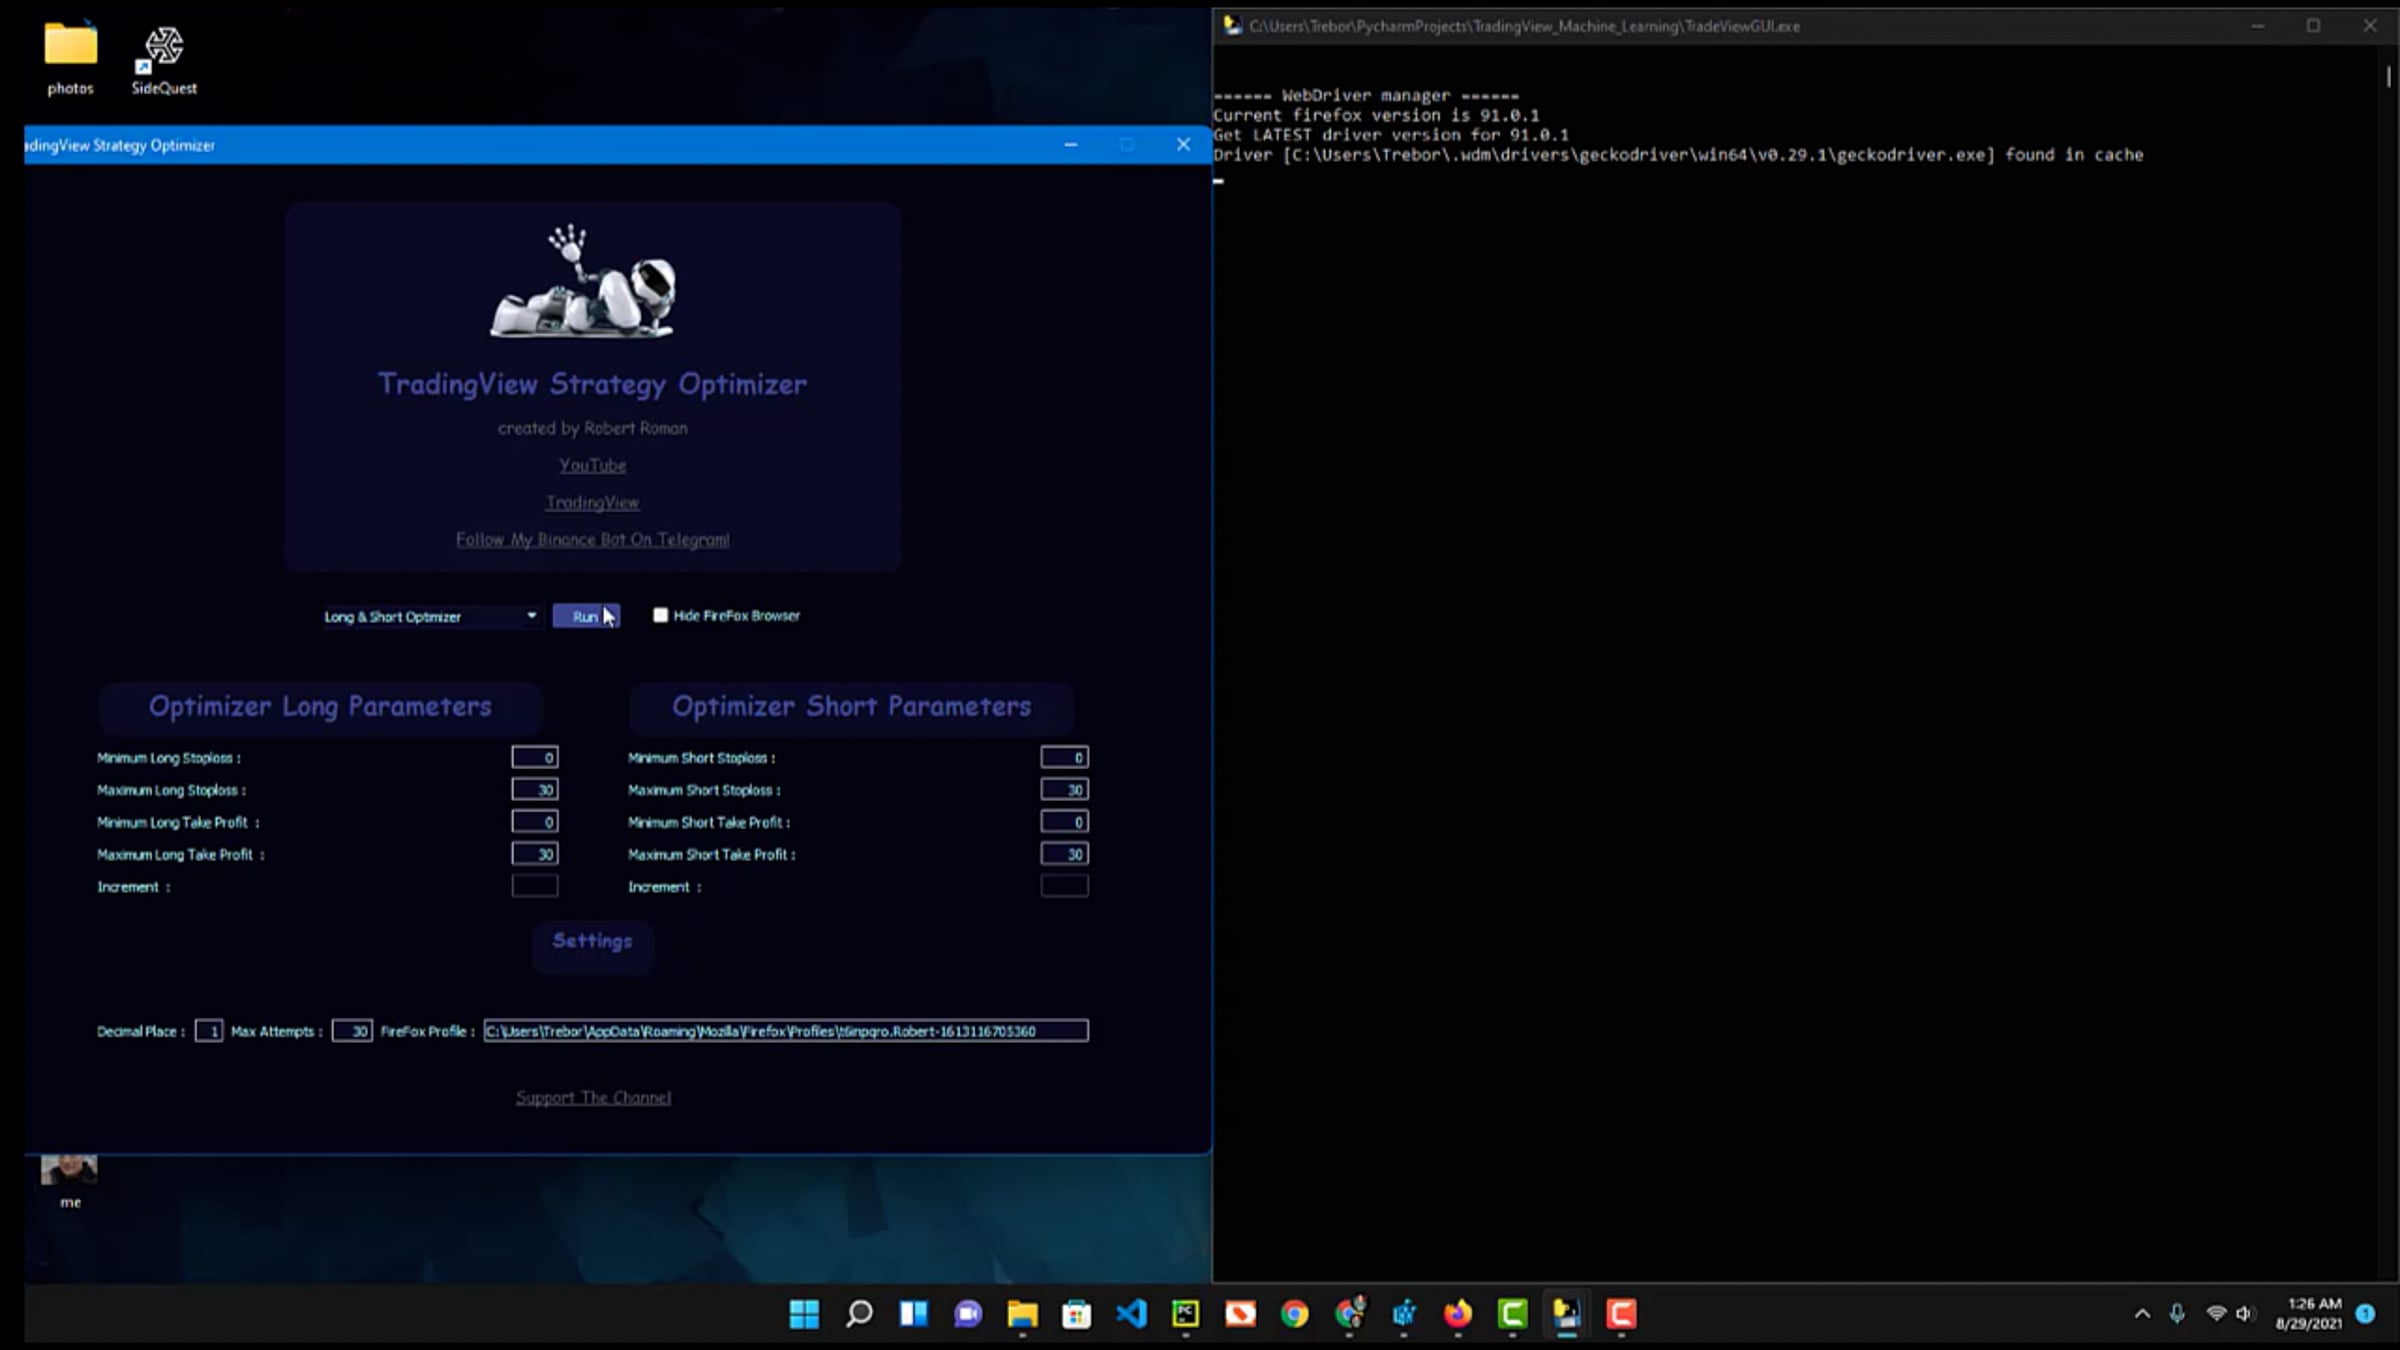Screen dimensions: 2400x1350
Task: Select the 'me' desktop image file
Action: point(69,1182)
